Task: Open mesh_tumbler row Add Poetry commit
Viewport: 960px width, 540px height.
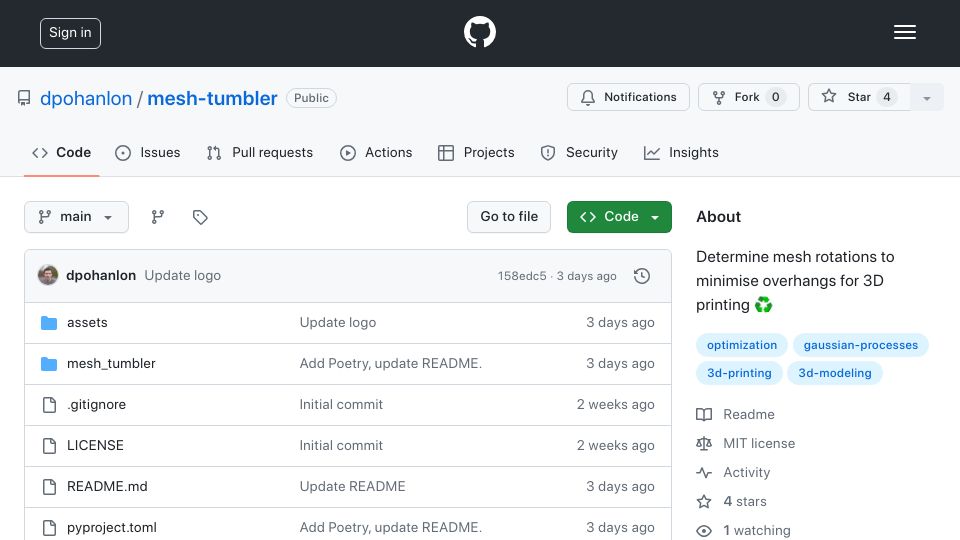Action: point(391,364)
